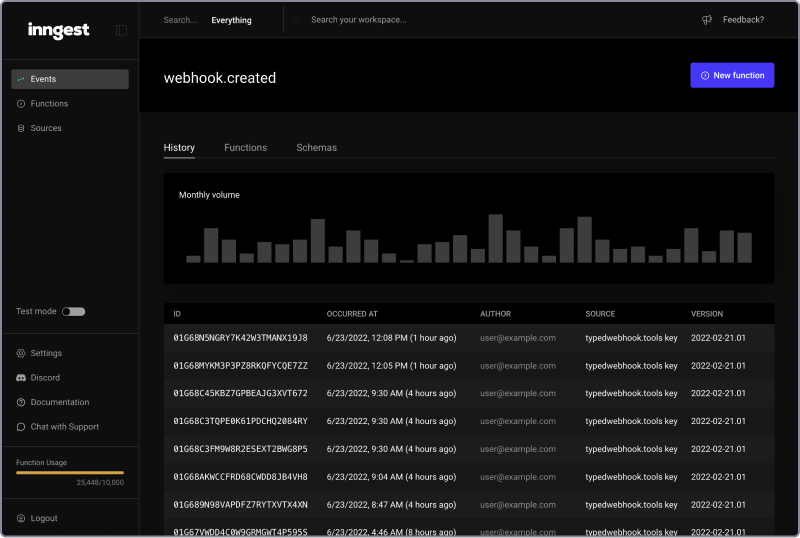Click tallest bar in Monthly volume chart

coord(495,238)
